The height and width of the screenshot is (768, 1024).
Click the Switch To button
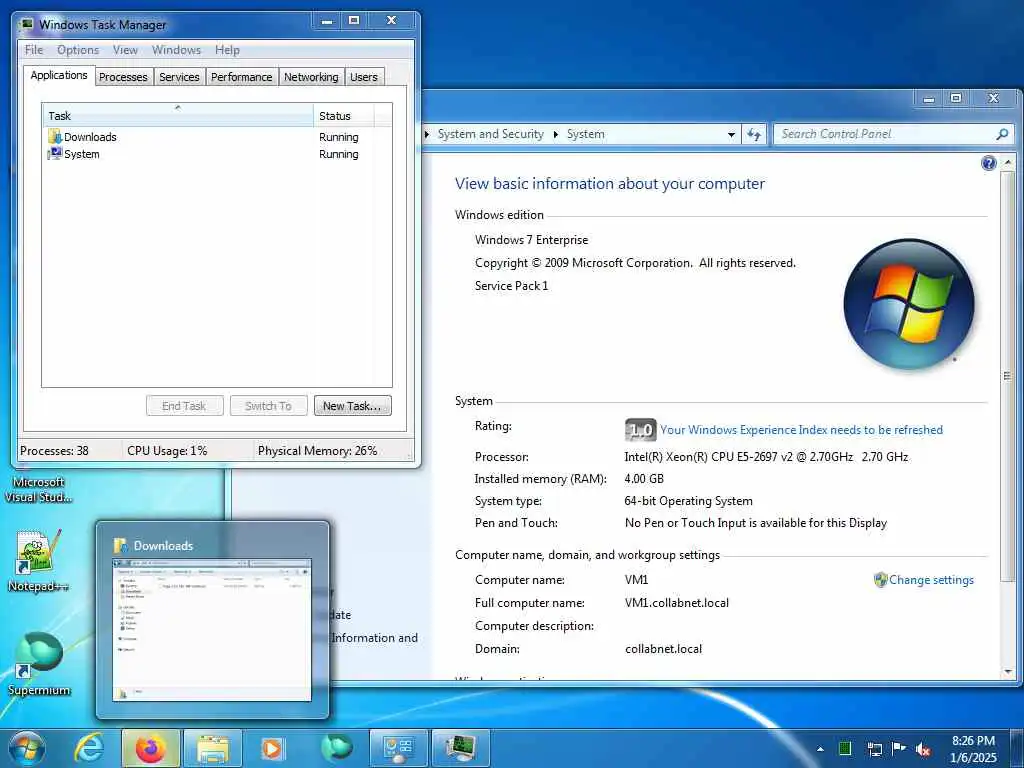pyautogui.click(x=268, y=406)
